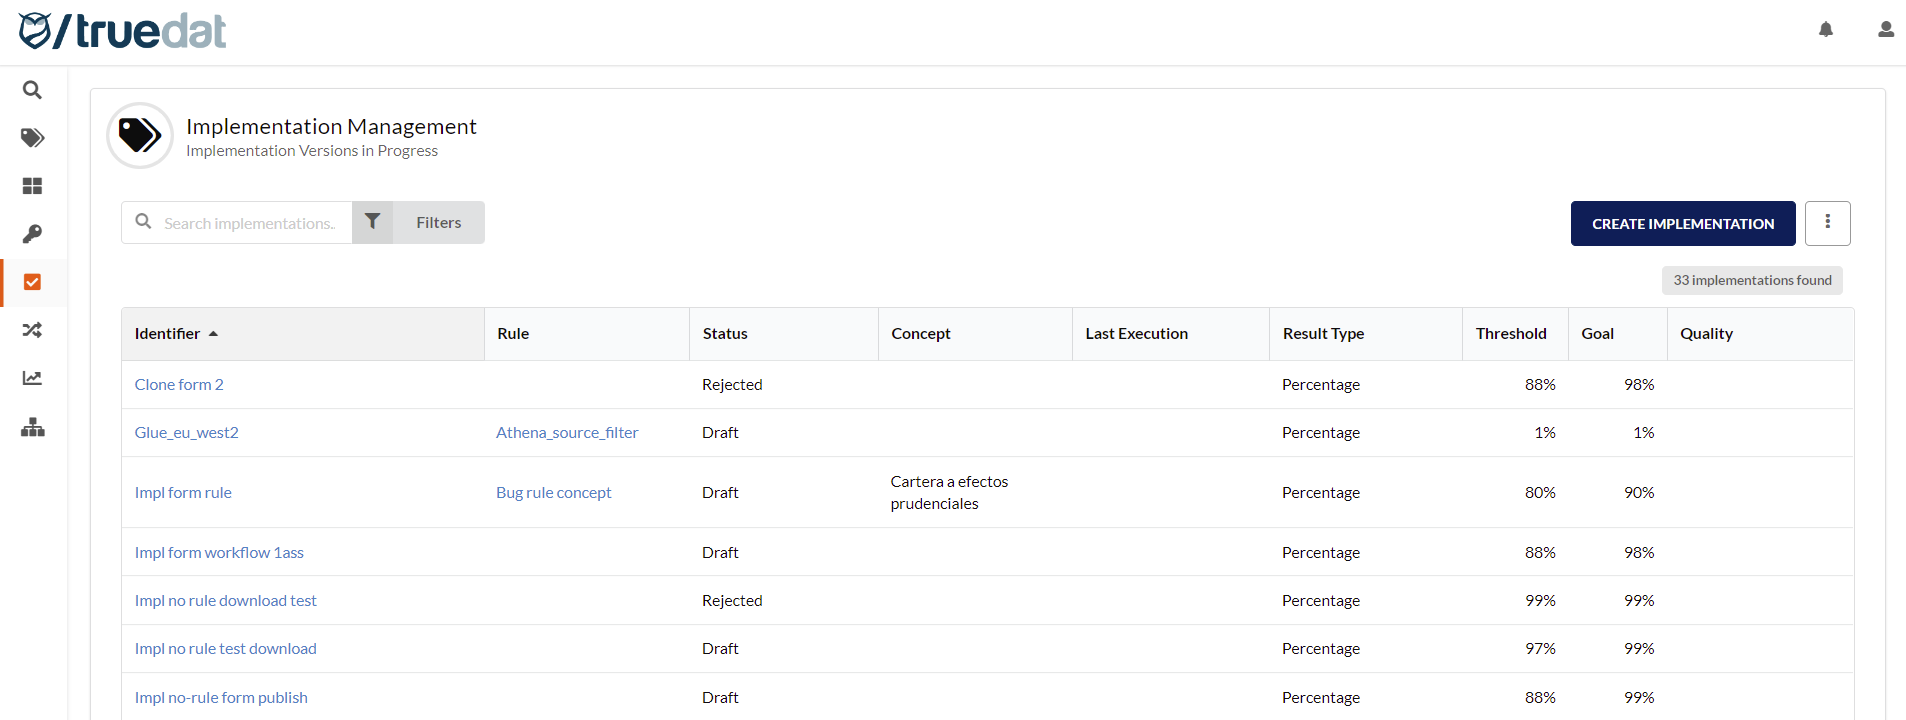Click the key icon in sidebar
This screenshot has width=1906, height=720.
(x=32, y=234)
